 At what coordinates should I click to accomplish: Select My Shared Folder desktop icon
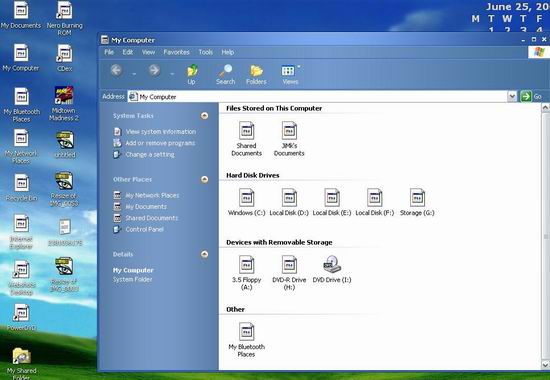click(x=21, y=364)
